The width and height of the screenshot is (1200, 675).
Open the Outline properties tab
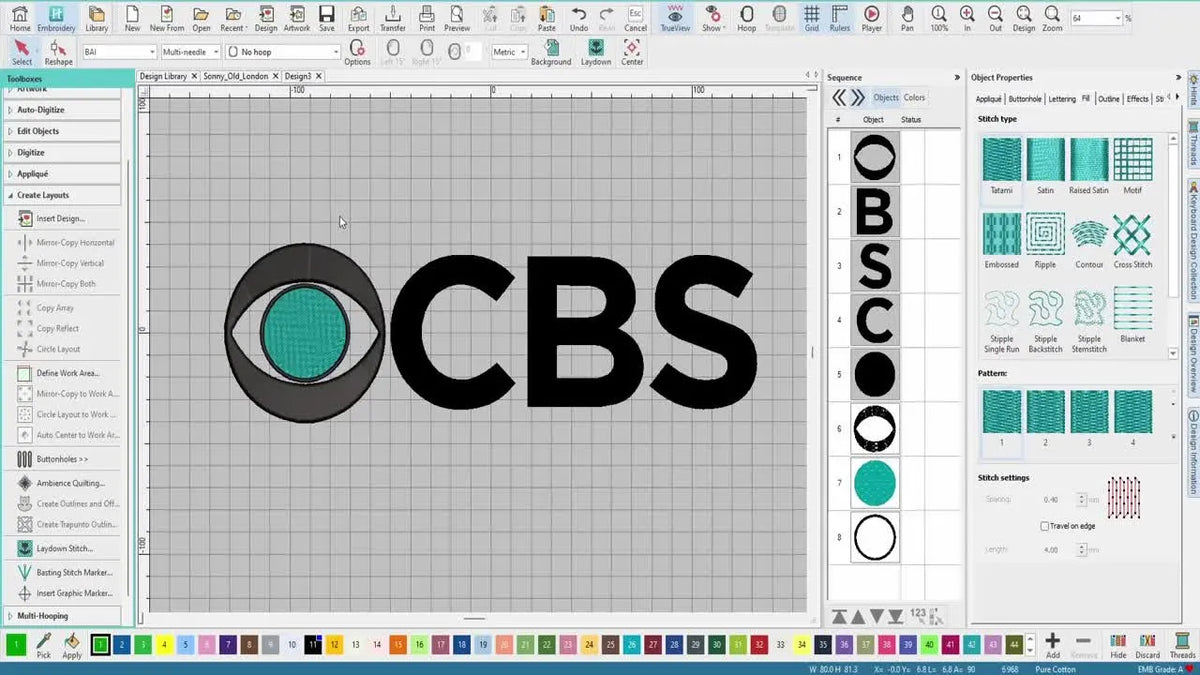tap(1108, 99)
